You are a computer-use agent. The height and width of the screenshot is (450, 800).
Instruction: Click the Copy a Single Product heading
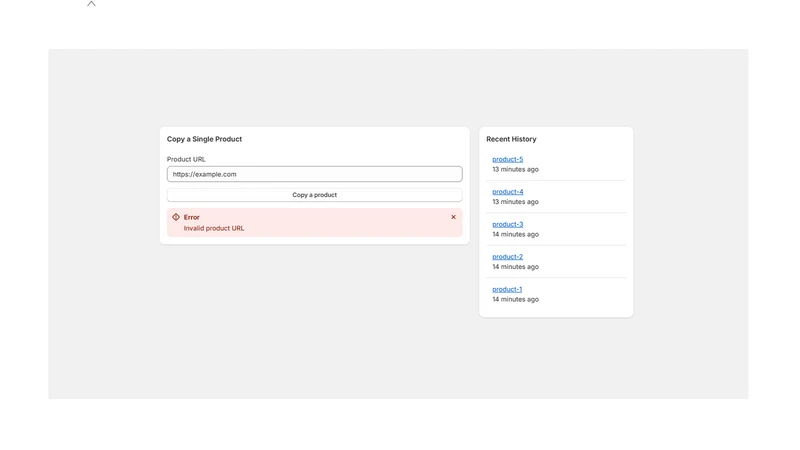click(x=204, y=139)
